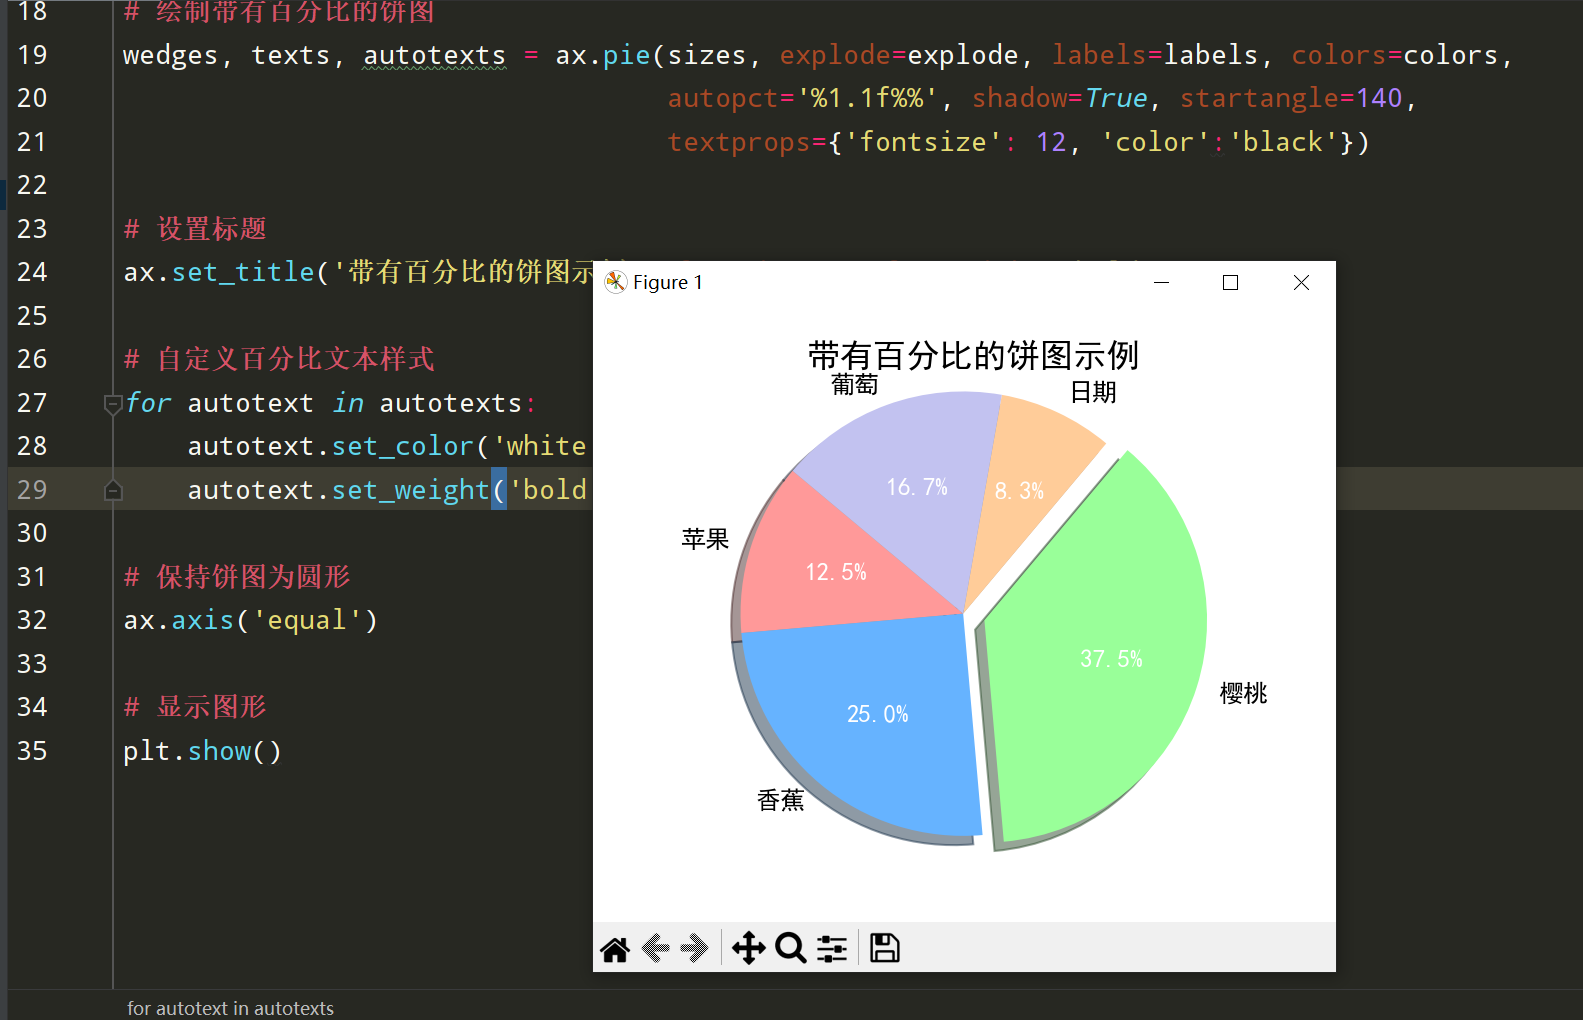1583x1020 pixels.
Task: Click the forward view arrow icon
Action: pos(694,948)
